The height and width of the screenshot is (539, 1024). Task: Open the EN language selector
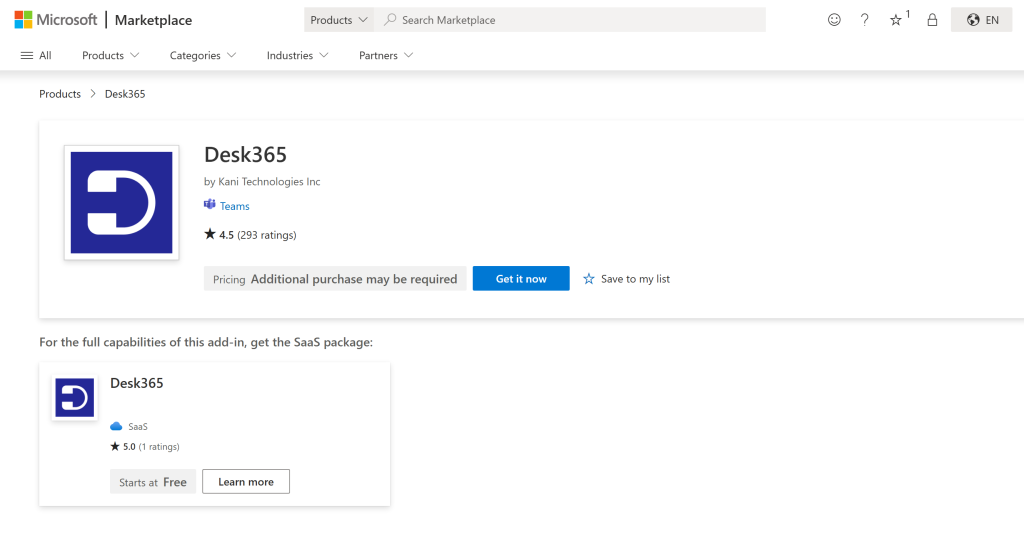tap(982, 20)
